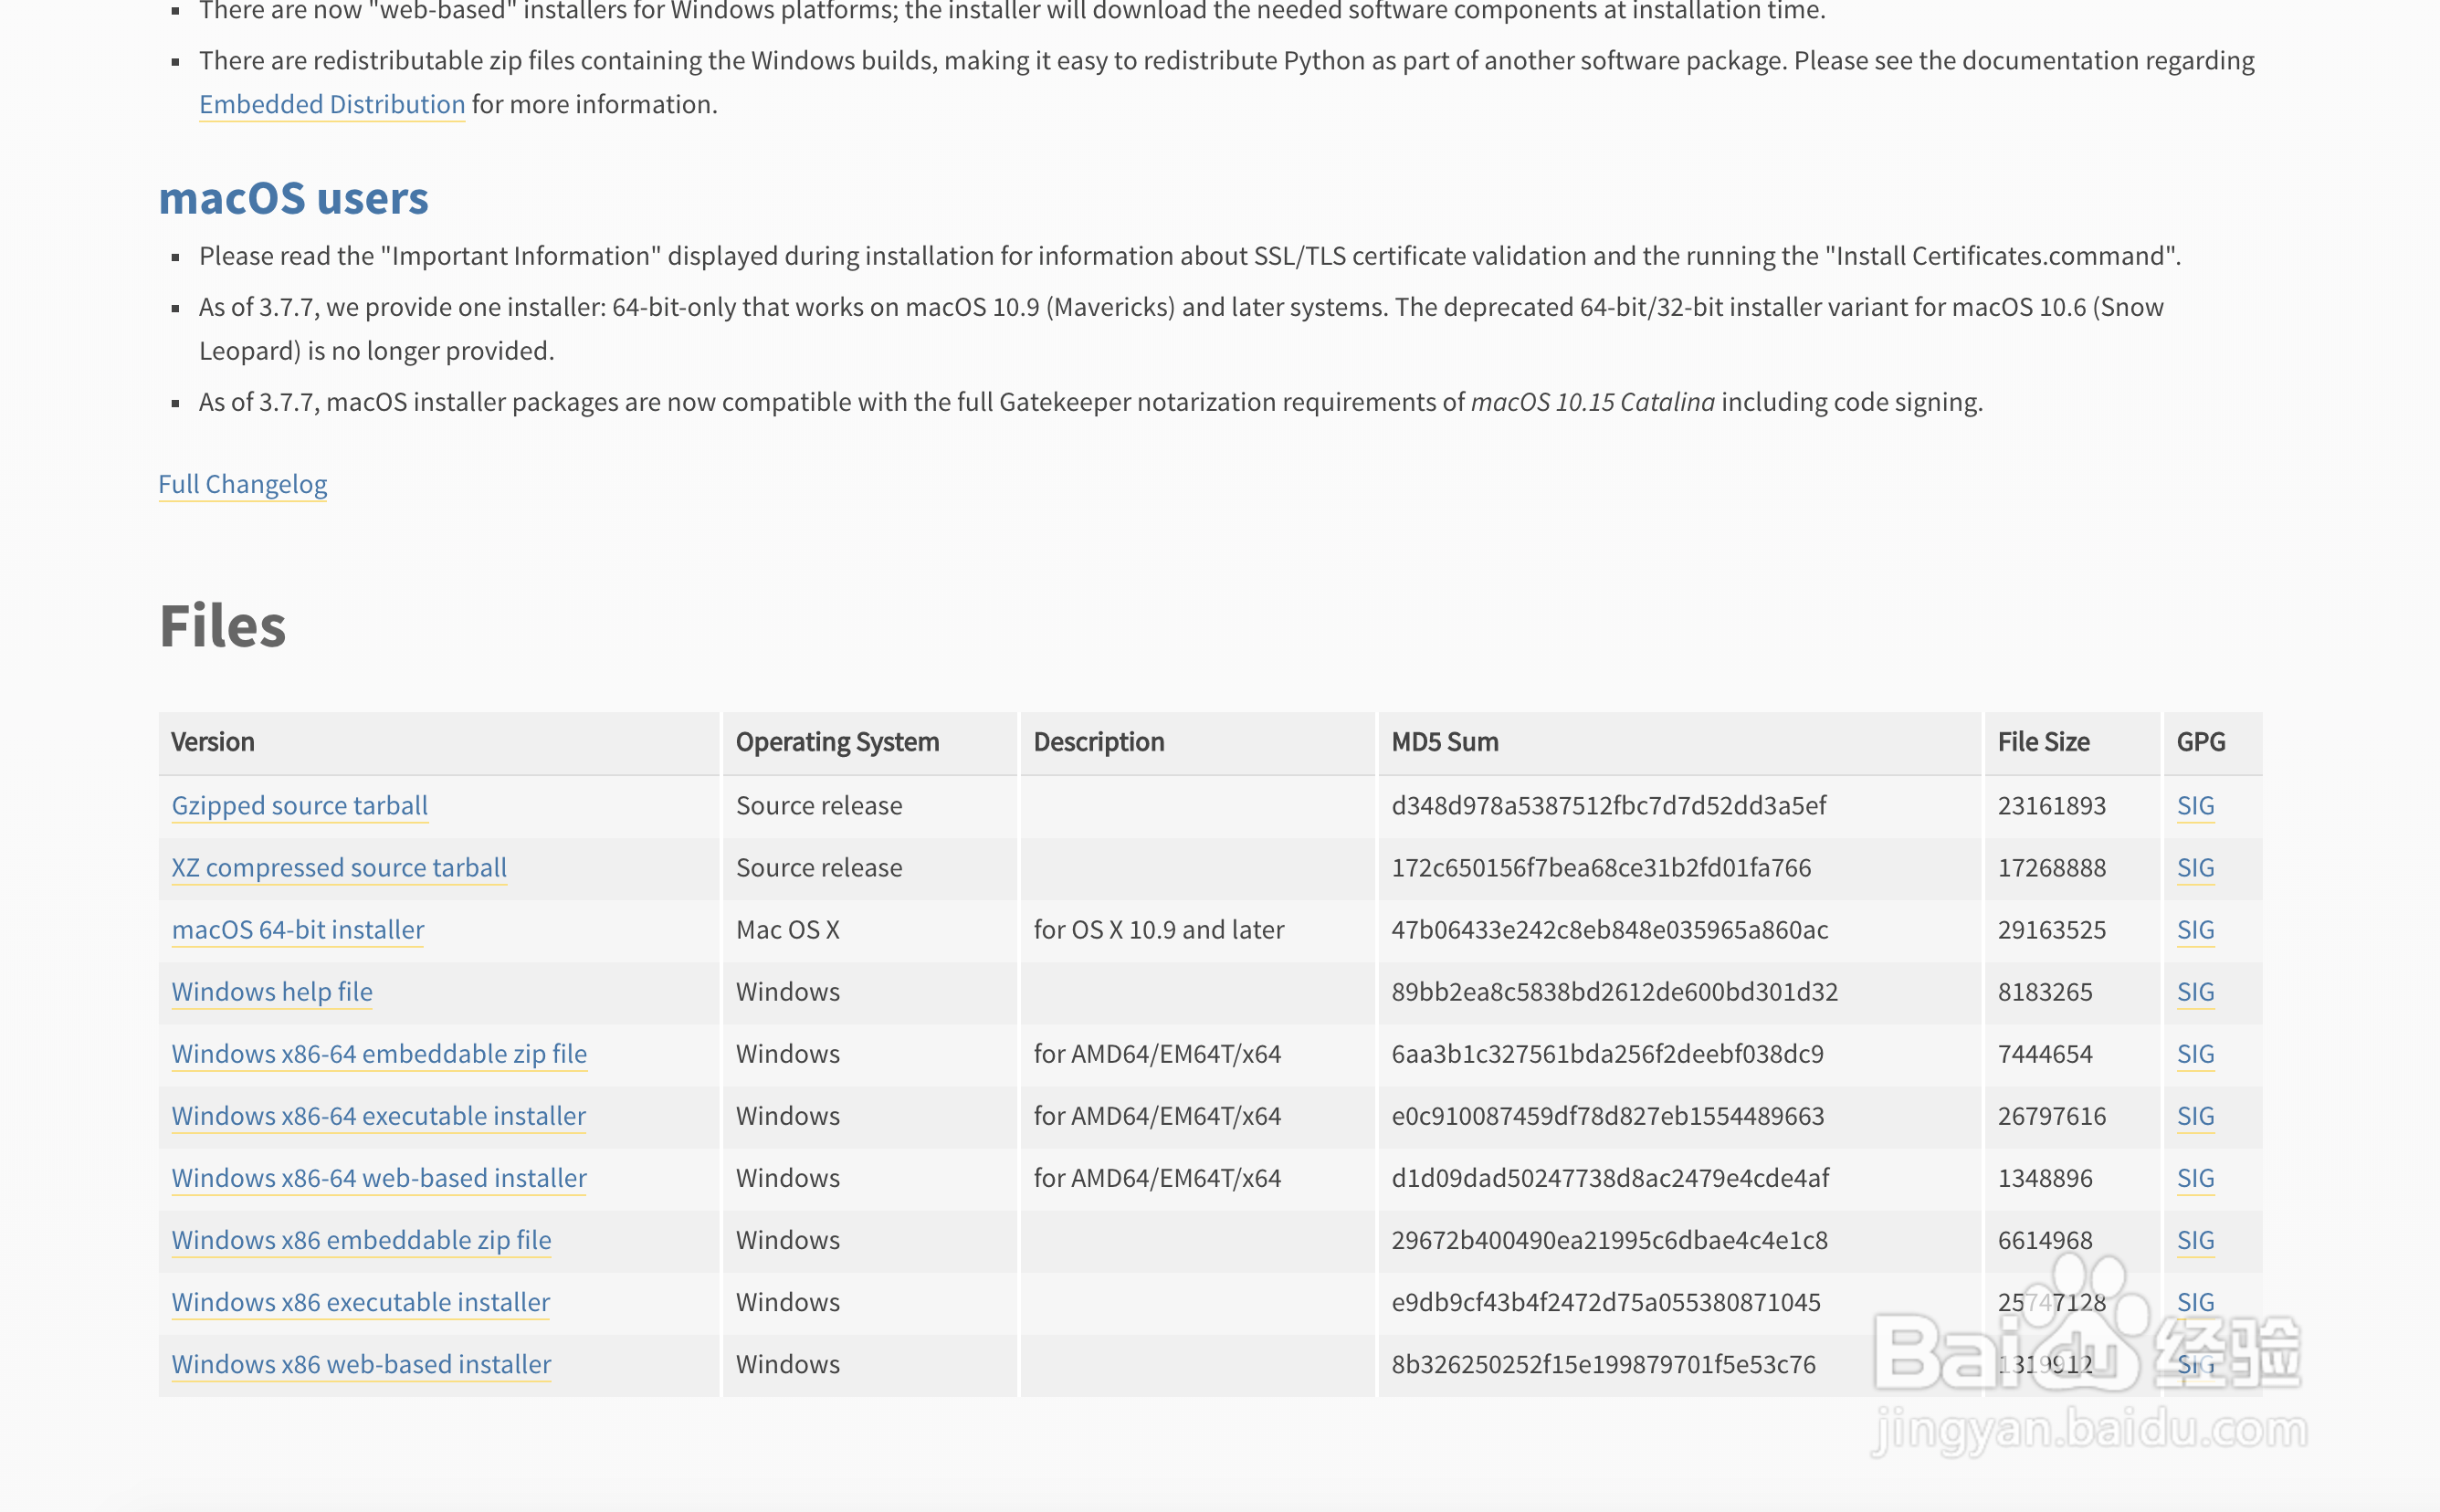
Task: Download Windows x86-64 executable installer
Action: [378, 1115]
